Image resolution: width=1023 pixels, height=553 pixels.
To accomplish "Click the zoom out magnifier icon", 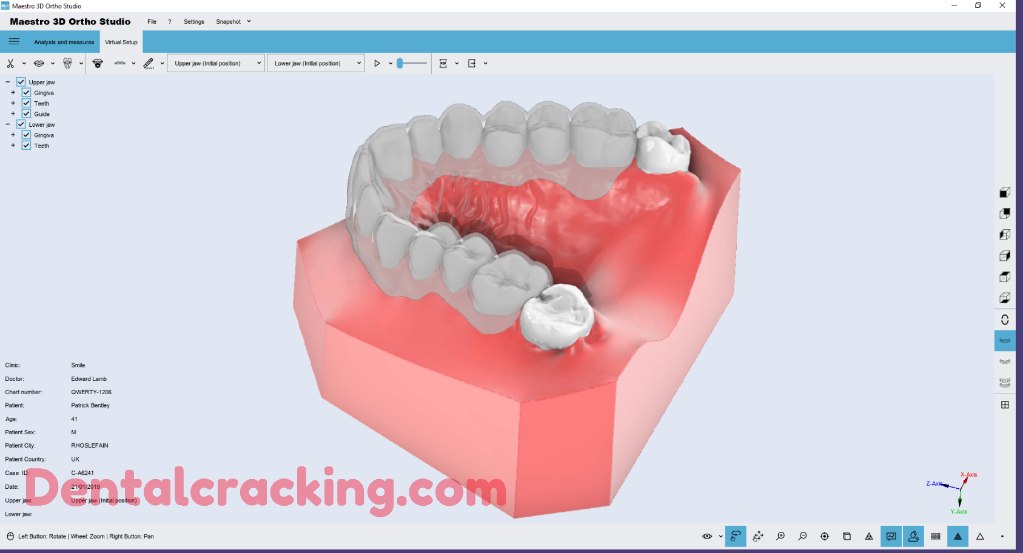I will click(x=802, y=537).
